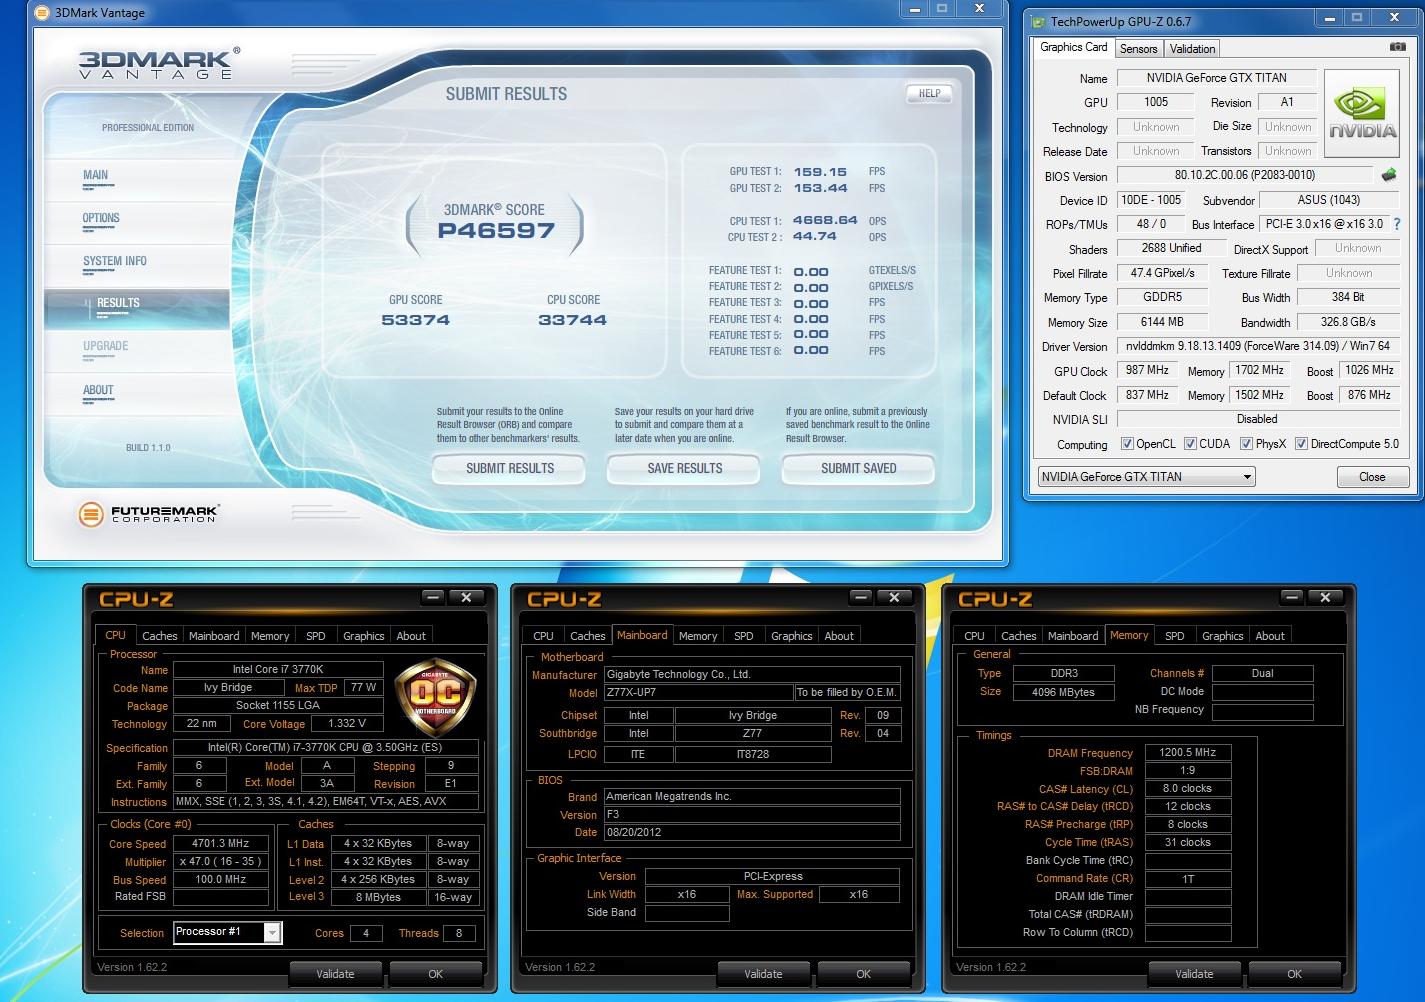Viewport: 1425px width, 1002px height.
Task: Toggle the PhysX checkbox
Action: (1246, 444)
